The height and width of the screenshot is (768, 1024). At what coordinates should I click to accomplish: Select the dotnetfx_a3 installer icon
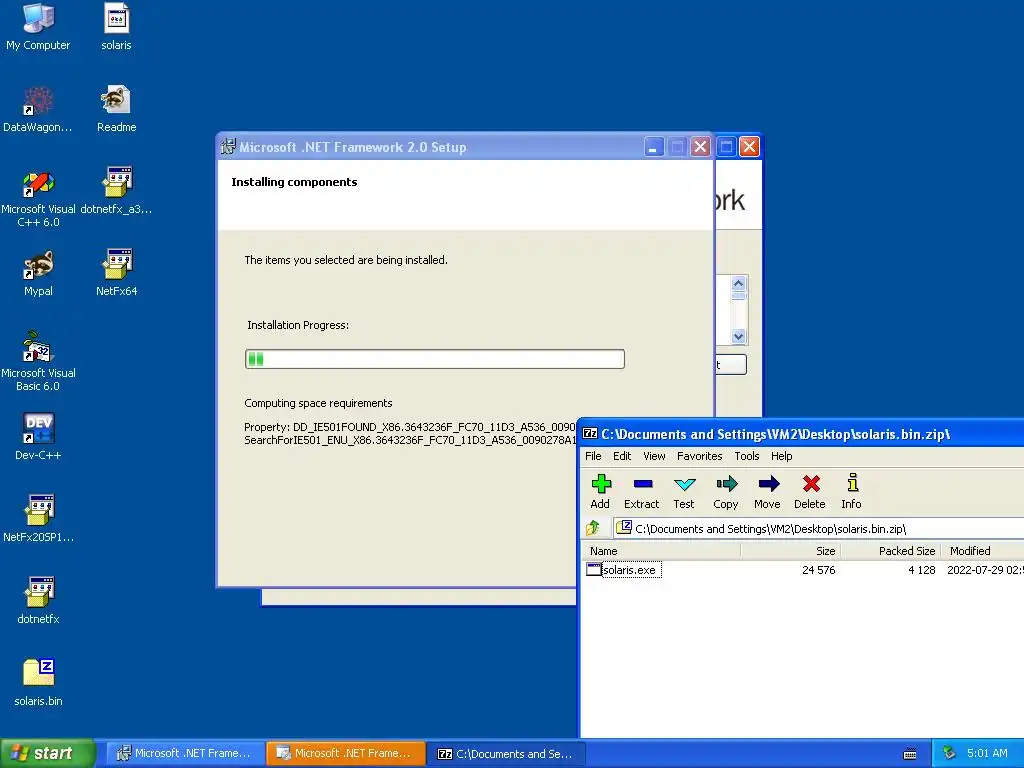pyautogui.click(x=116, y=192)
